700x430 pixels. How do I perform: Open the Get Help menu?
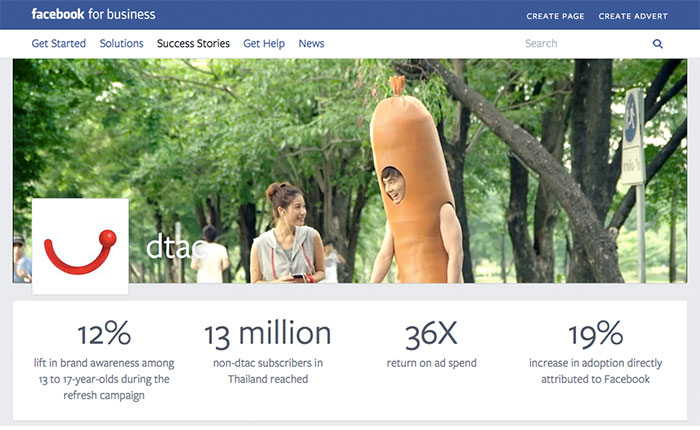264,44
